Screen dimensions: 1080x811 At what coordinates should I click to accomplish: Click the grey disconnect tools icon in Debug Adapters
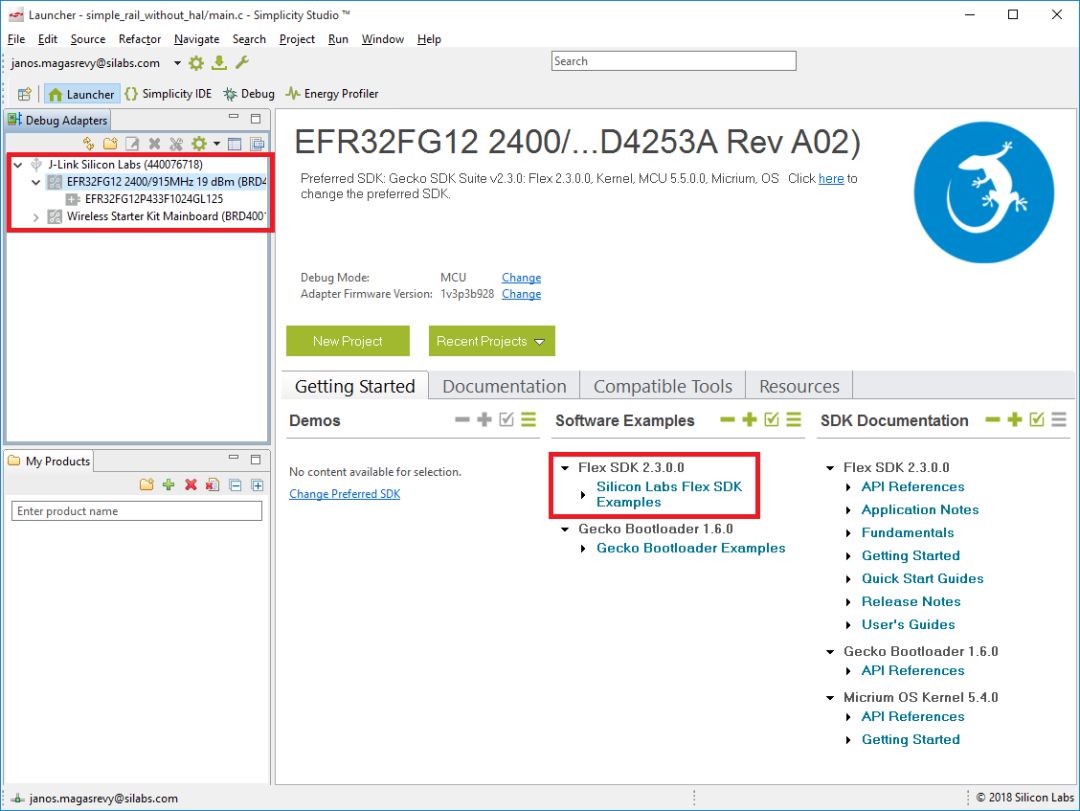point(176,143)
